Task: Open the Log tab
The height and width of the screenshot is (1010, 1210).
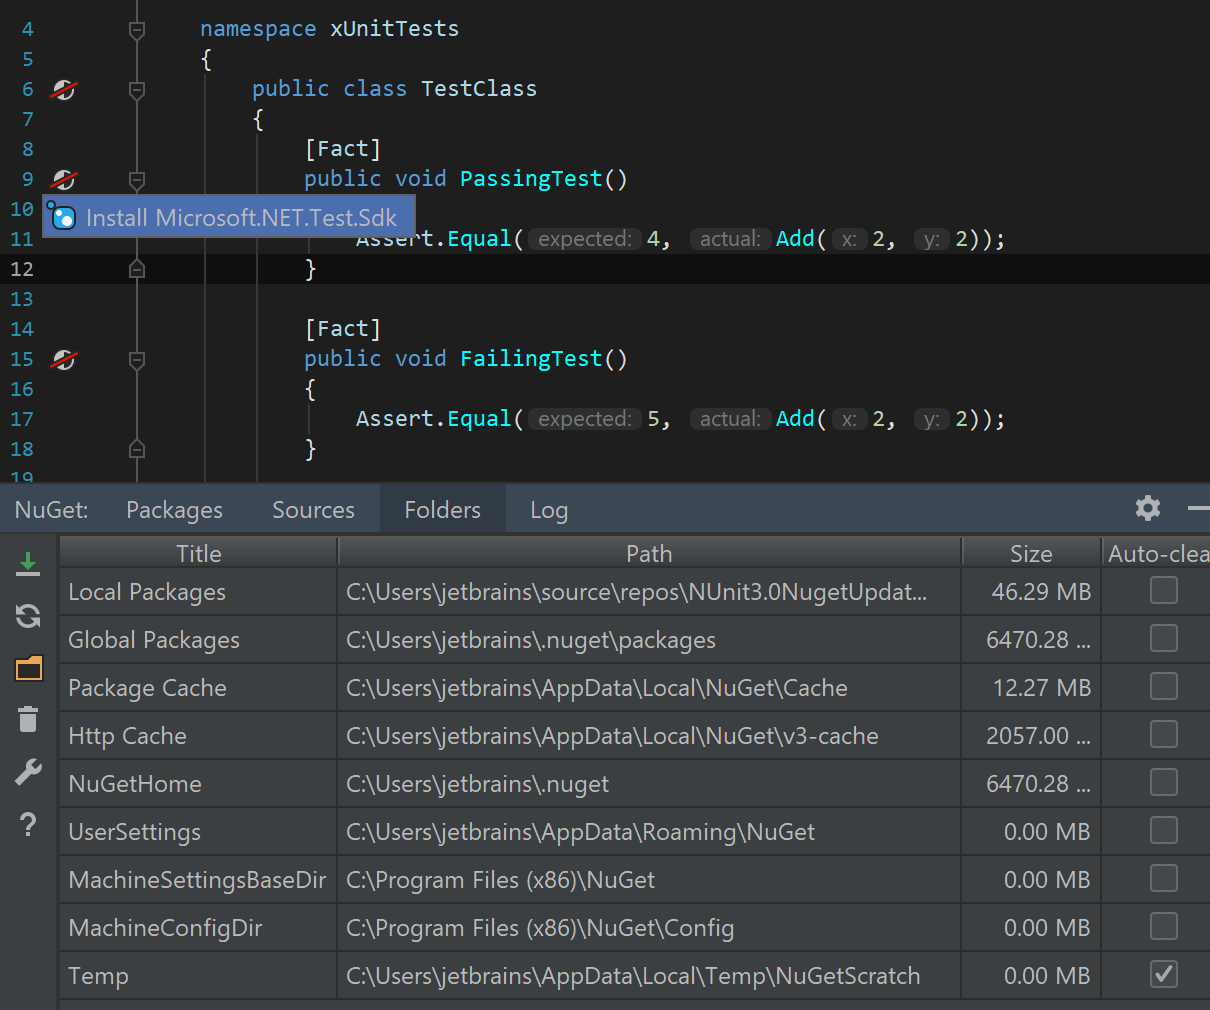Action: (x=548, y=510)
